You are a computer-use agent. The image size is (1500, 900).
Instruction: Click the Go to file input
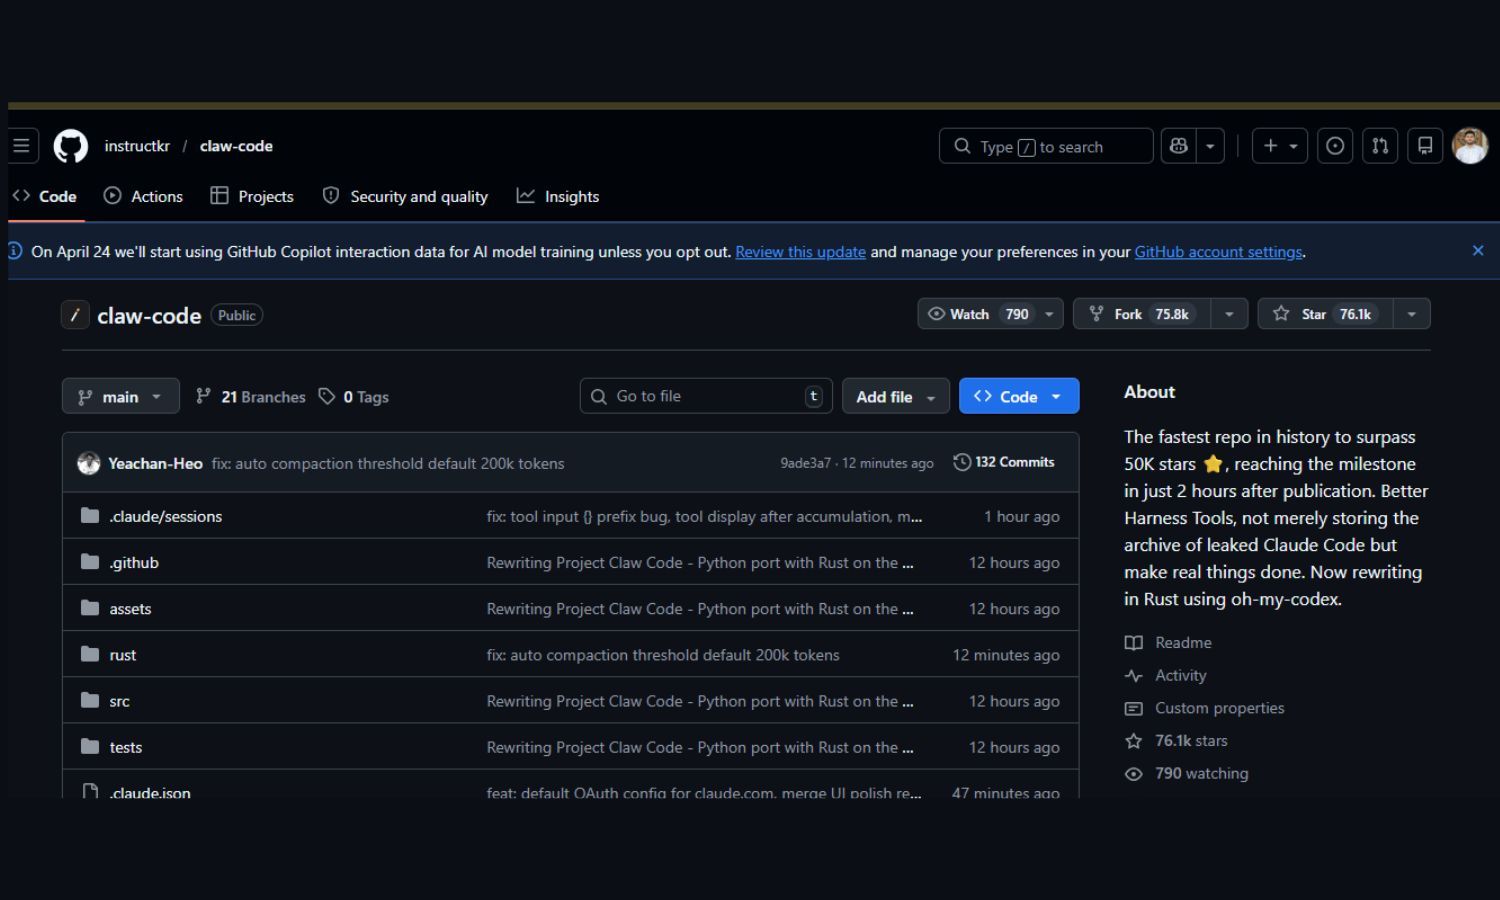(706, 396)
